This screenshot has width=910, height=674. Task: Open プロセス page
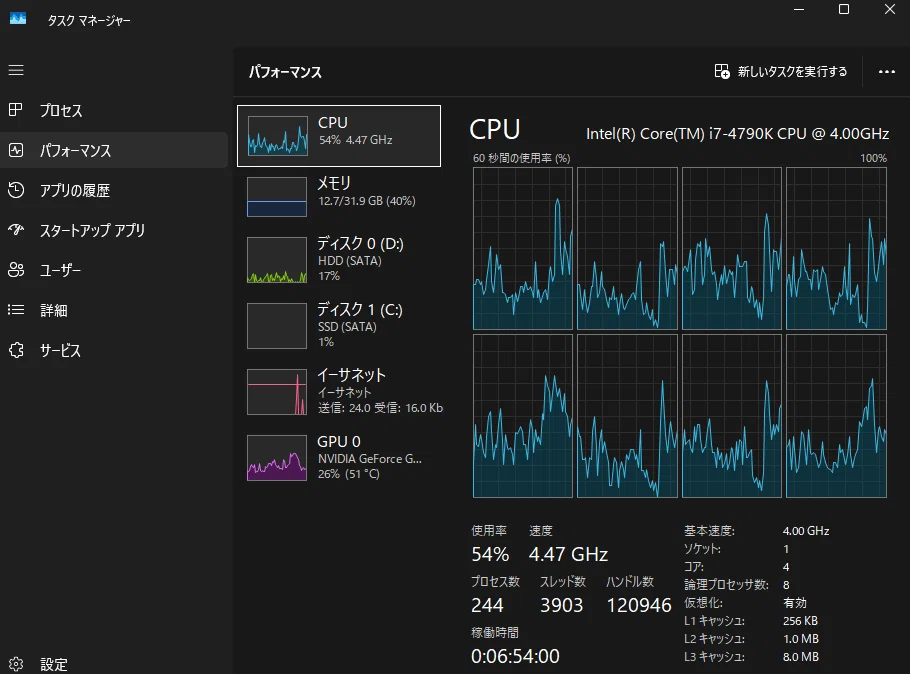pos(114,110)
